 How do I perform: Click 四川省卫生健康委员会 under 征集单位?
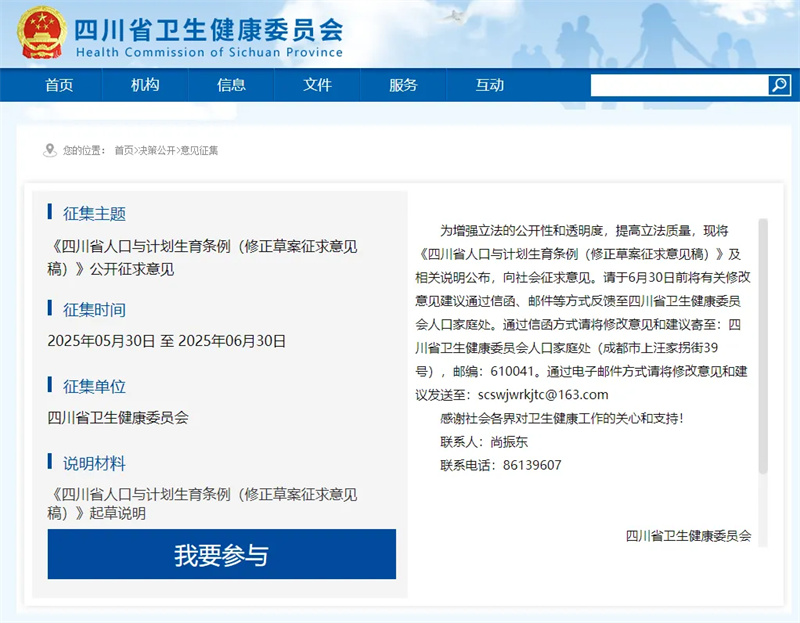(x=118, y=417)
